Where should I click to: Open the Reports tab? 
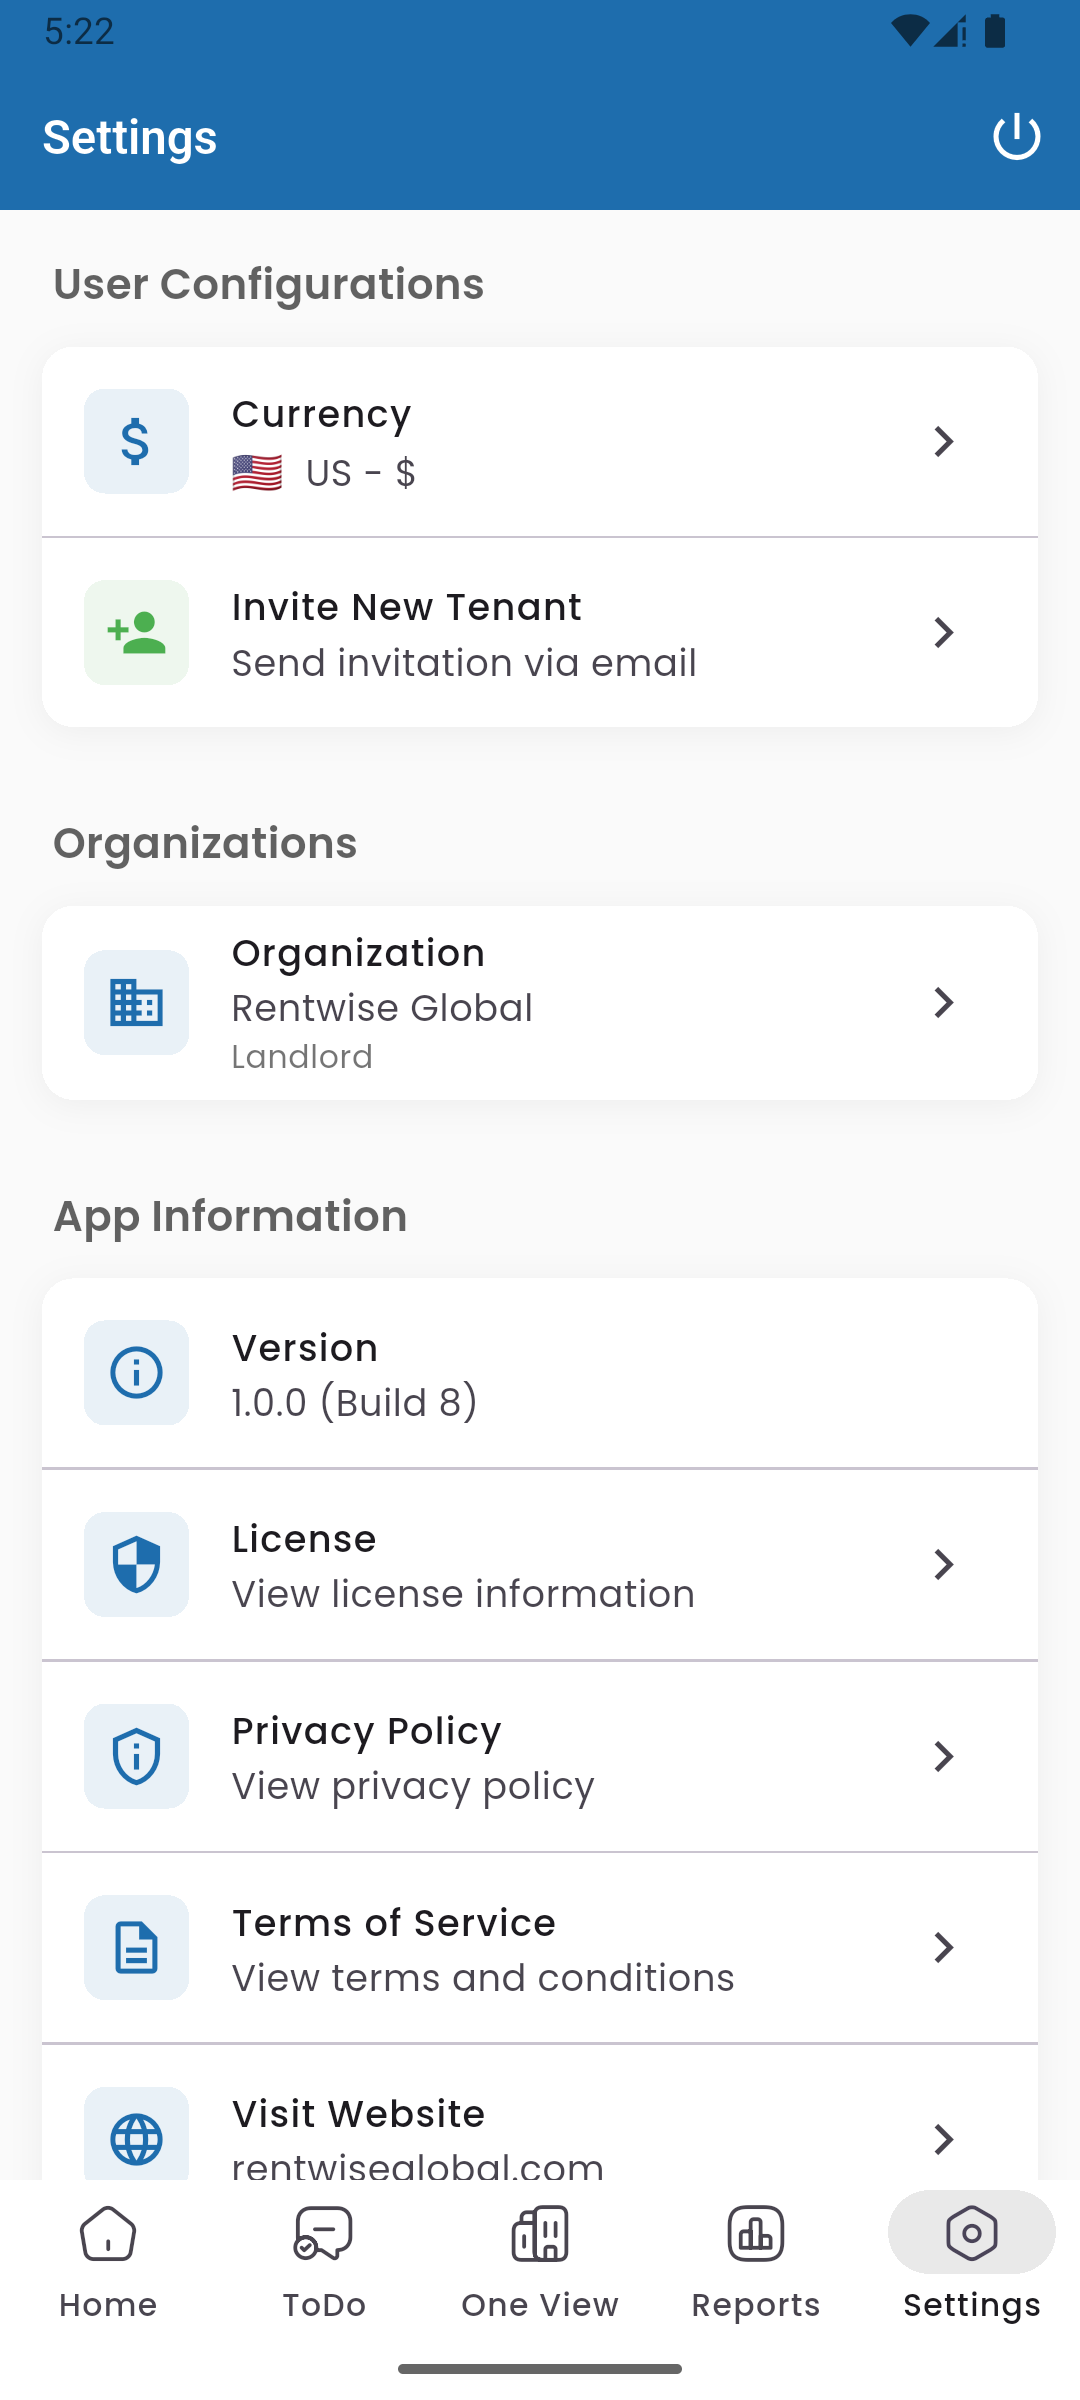756,2262
